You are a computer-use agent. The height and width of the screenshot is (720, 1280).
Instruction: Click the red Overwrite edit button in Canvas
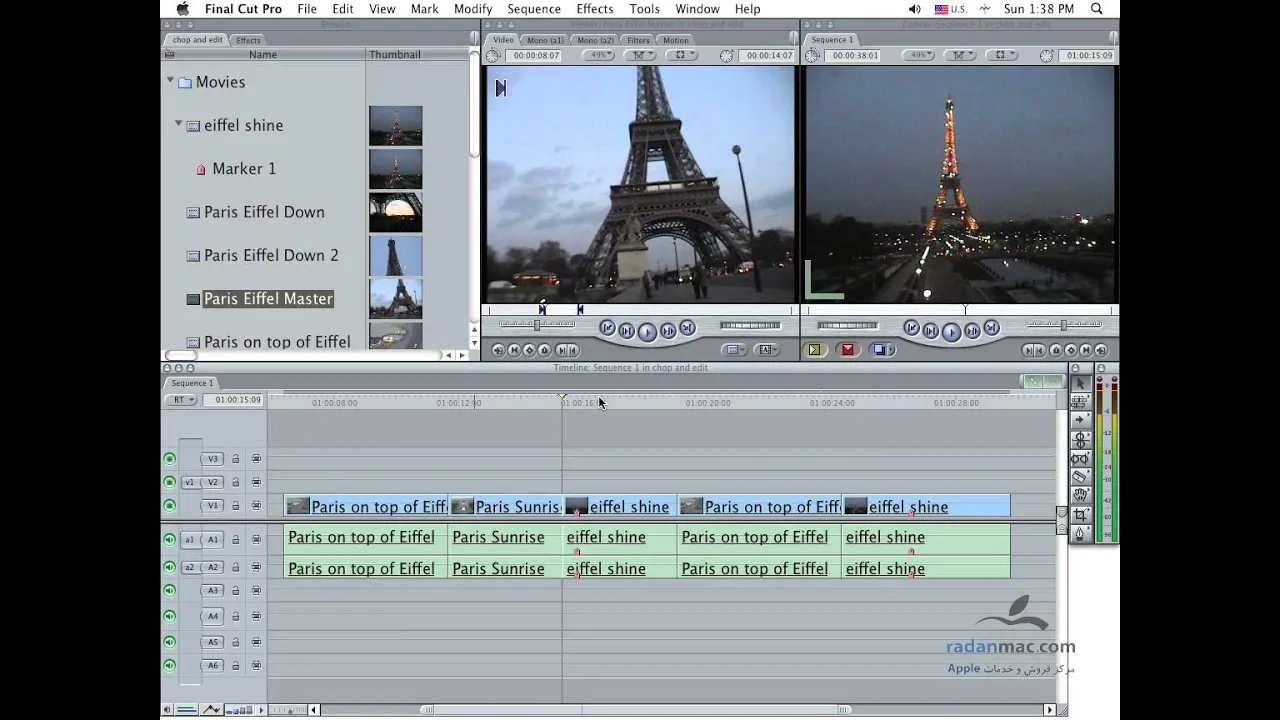click(x=848, y=350)
